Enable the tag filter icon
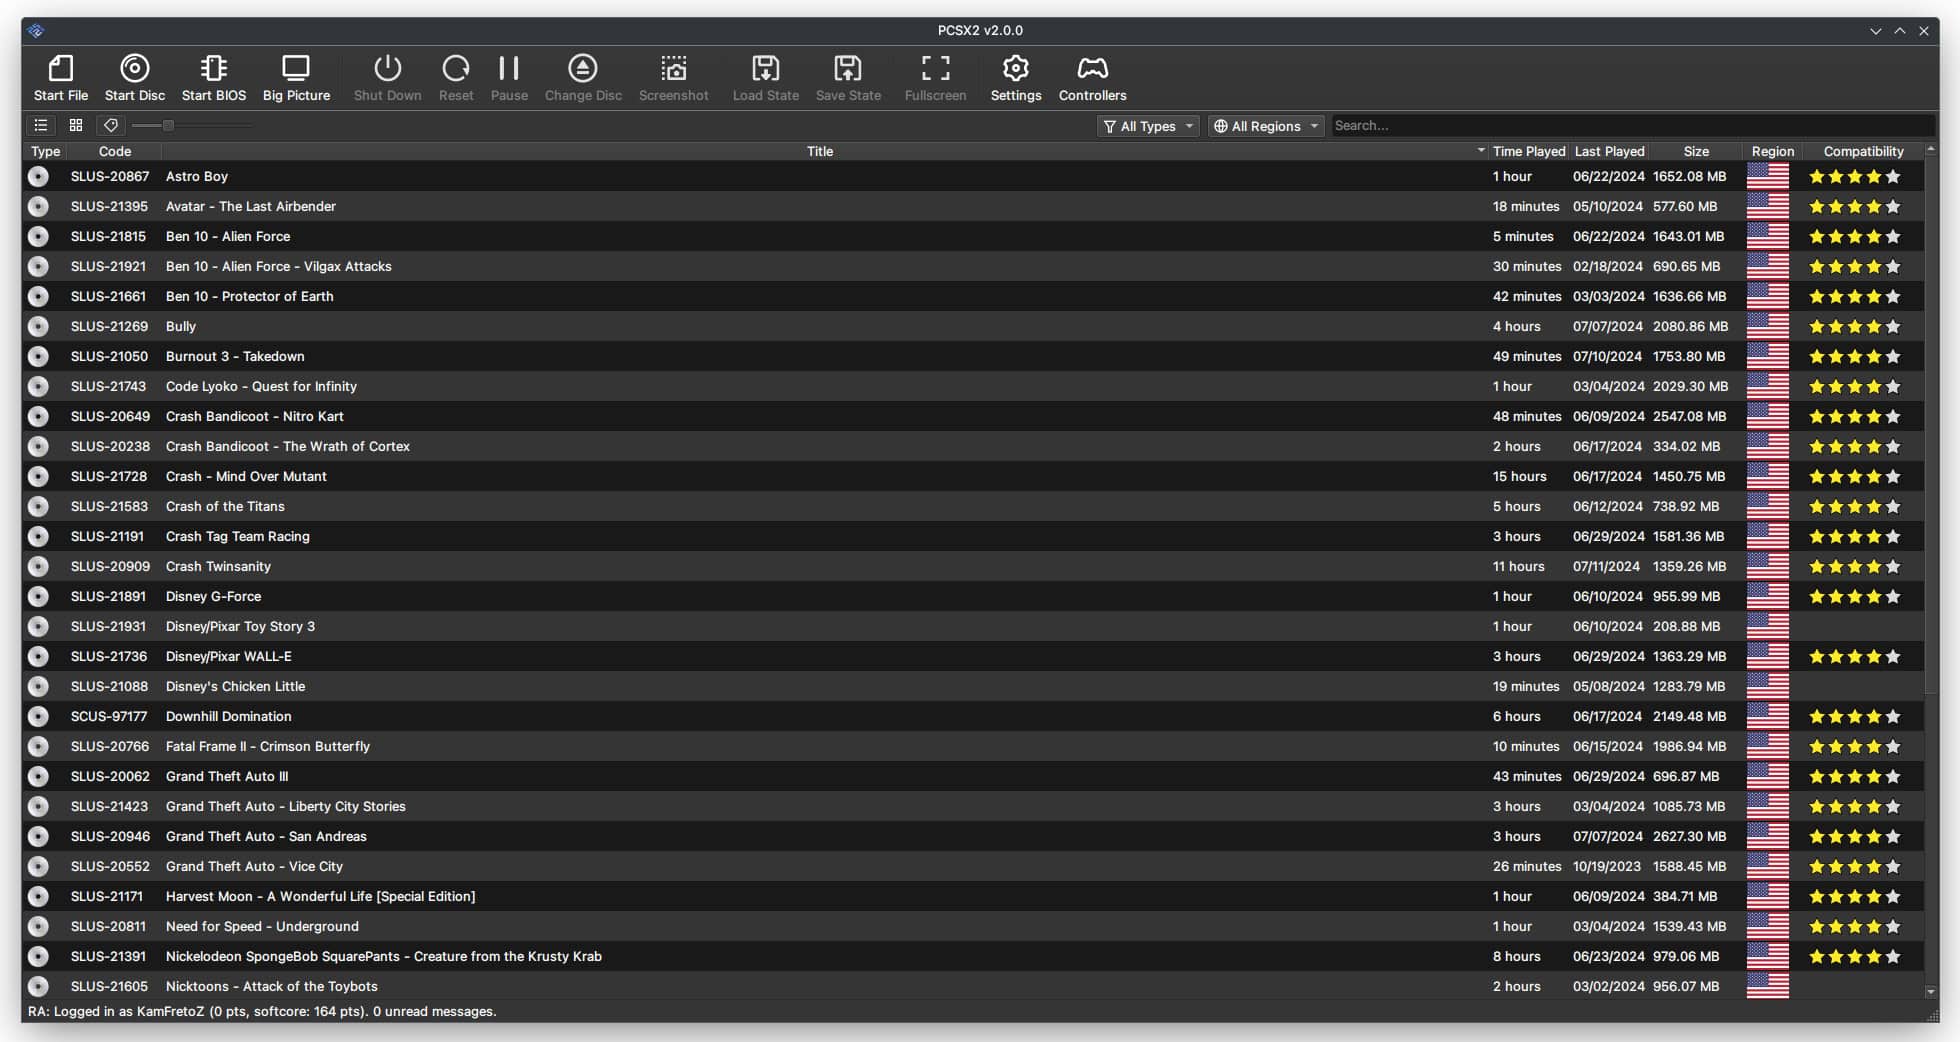Viewport: 1960px width, 1042px height. tap(110, 125)
